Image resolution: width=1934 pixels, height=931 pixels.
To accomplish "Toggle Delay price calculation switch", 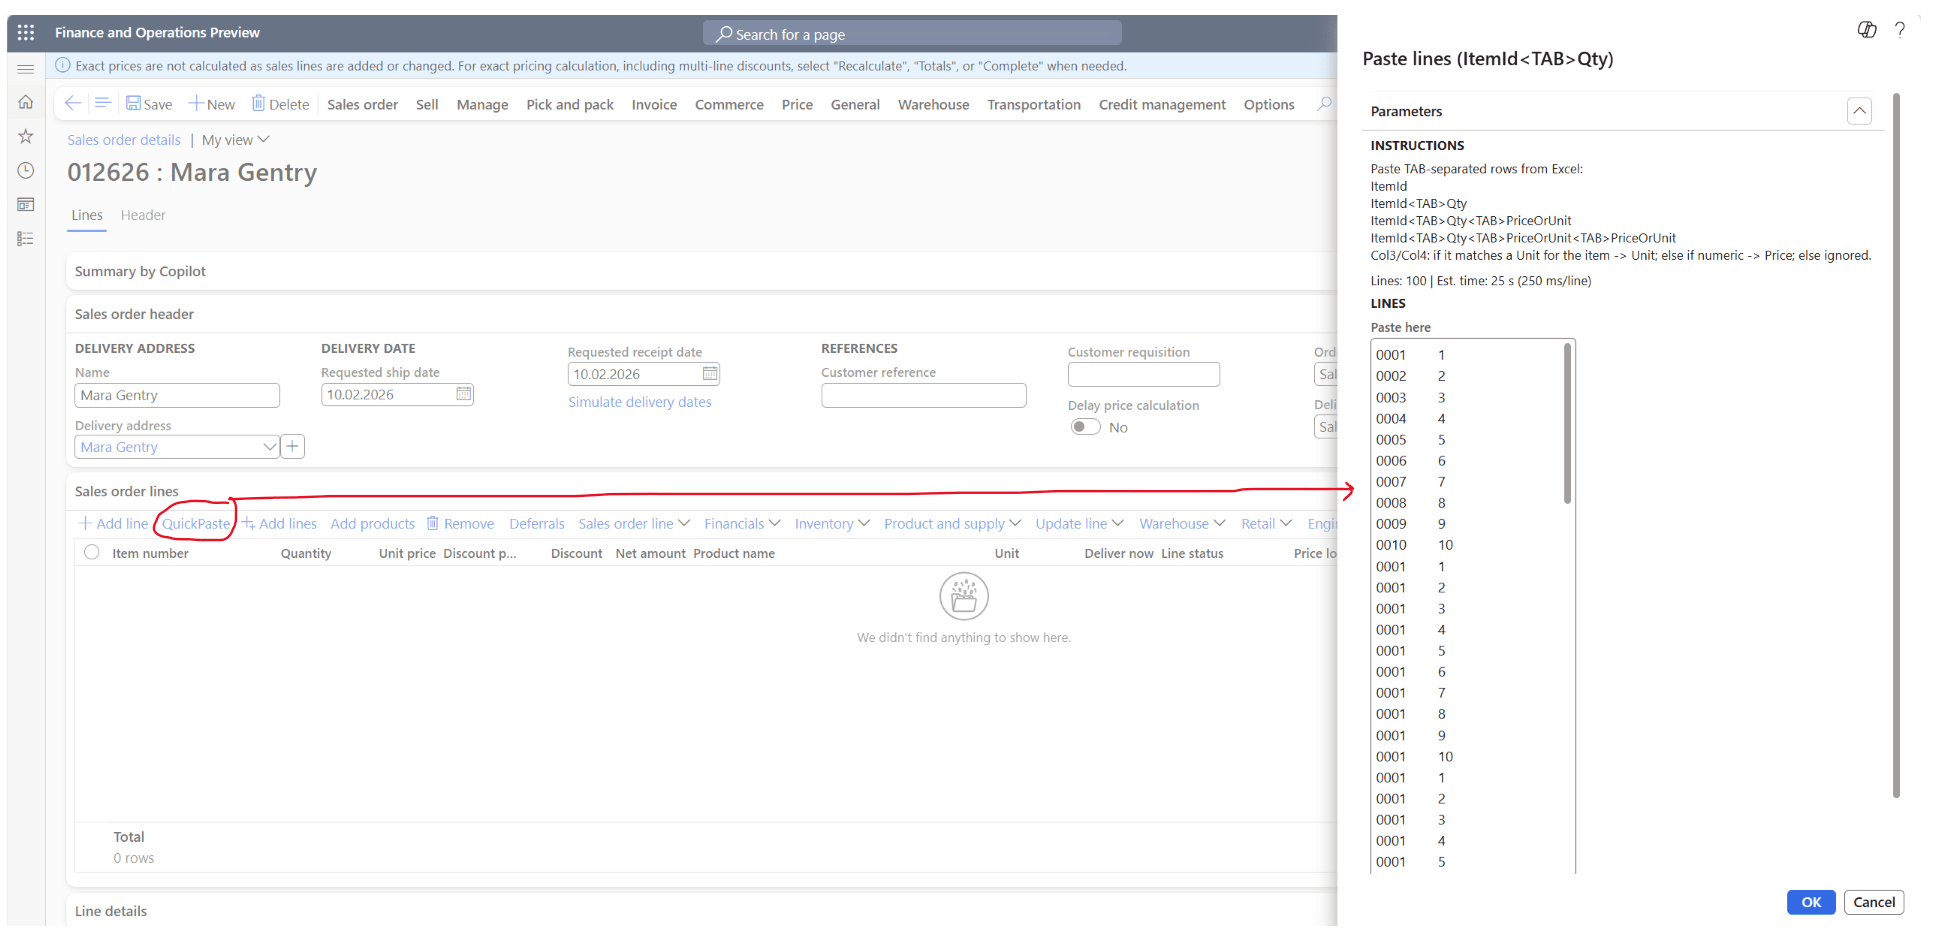I will click(x=1085, y=427).
